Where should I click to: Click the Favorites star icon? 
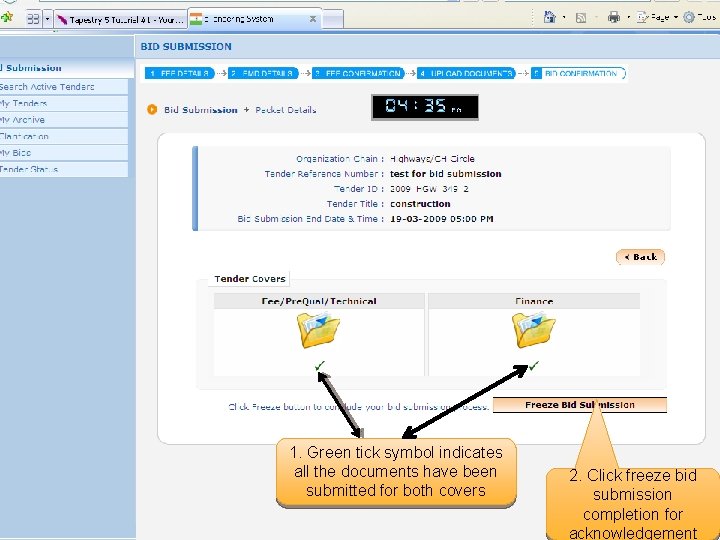pos(7,18)
